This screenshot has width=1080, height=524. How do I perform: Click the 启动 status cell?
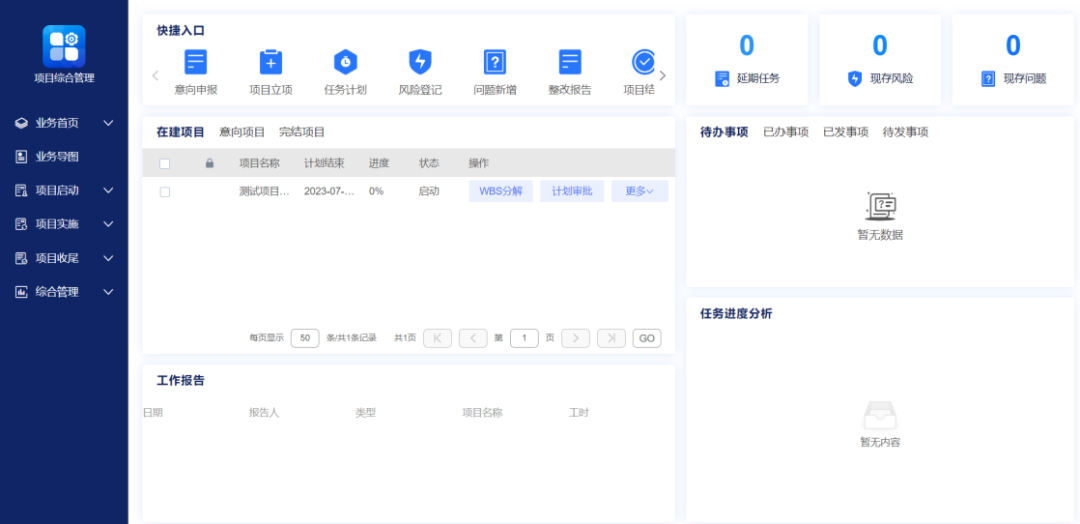[428, 191]
